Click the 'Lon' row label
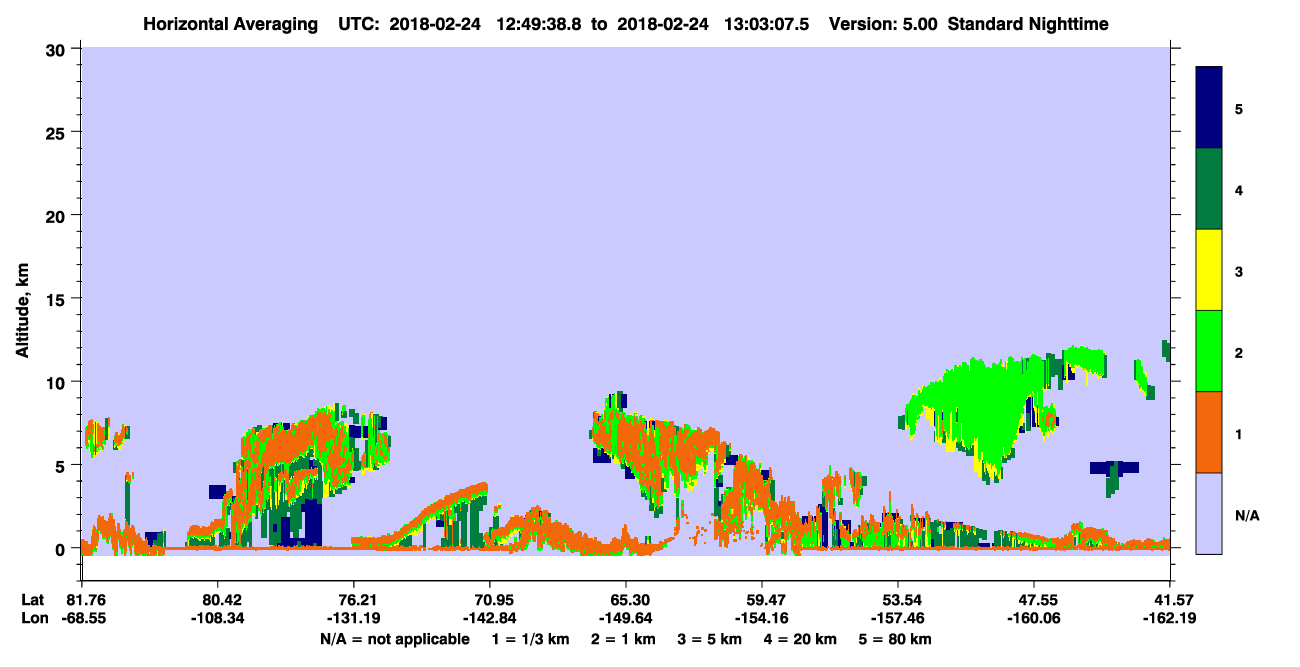Screen dimensions: 1300x667 (x=34, y=618)
